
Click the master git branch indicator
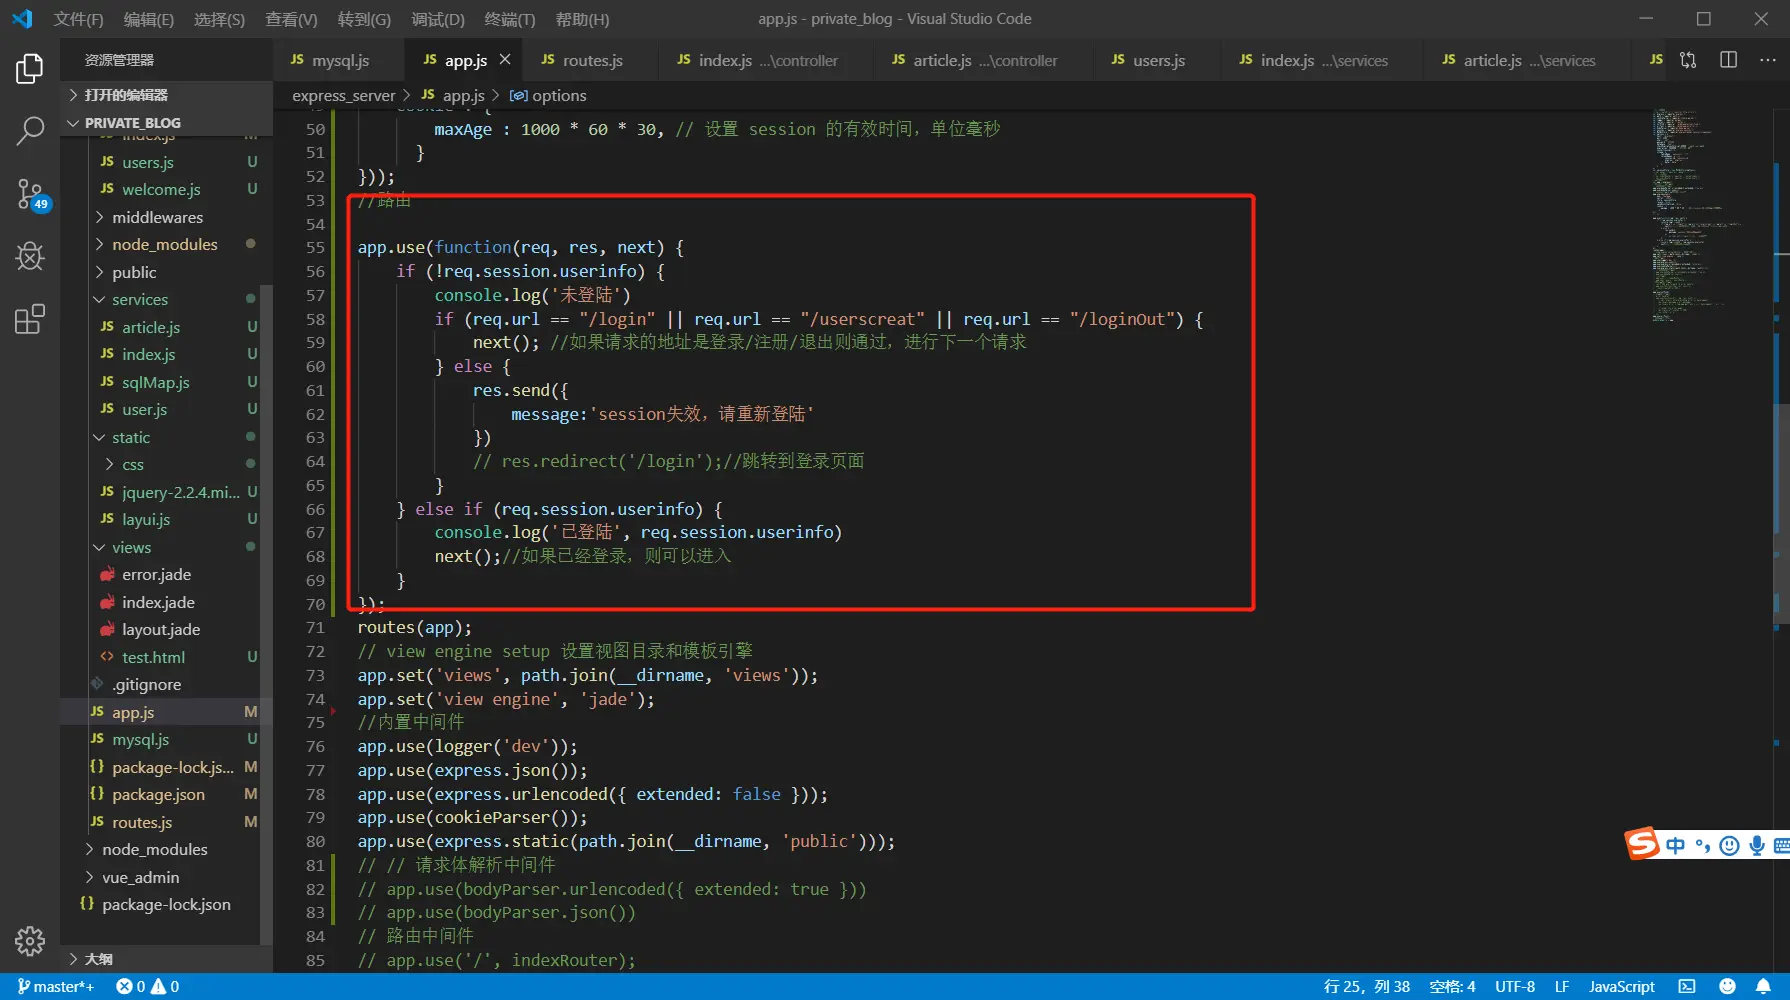(56, 986)
